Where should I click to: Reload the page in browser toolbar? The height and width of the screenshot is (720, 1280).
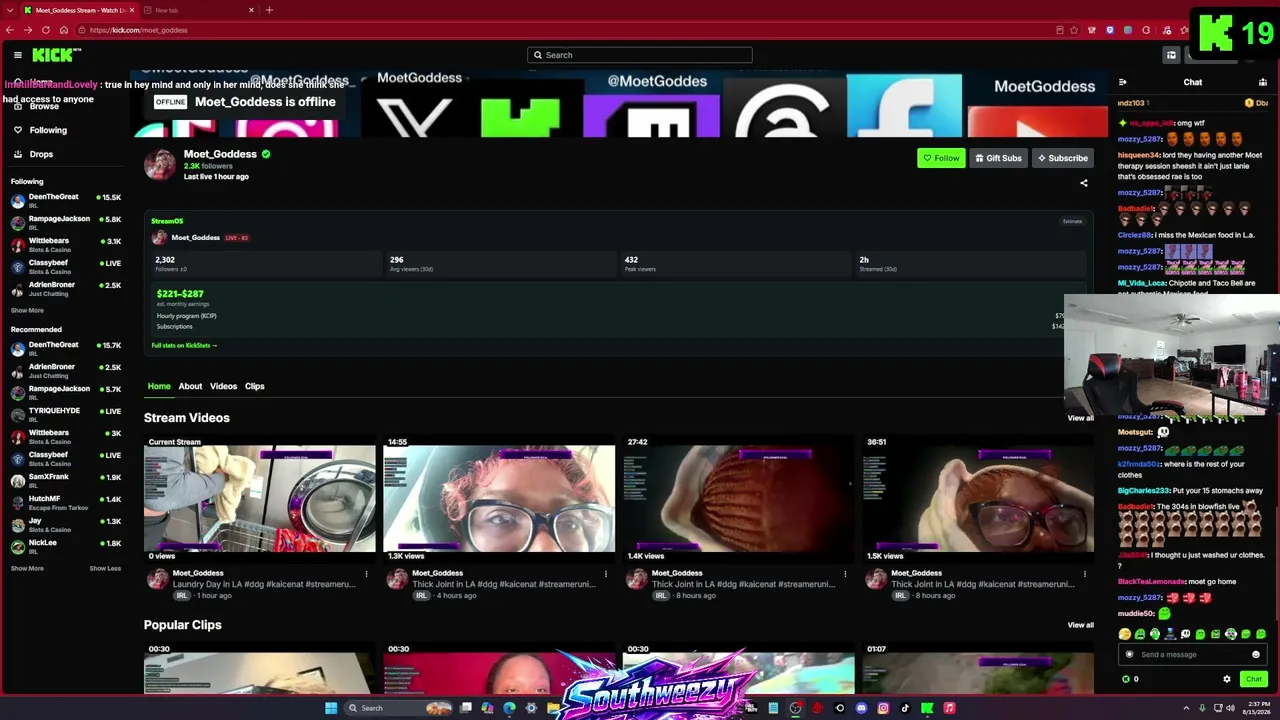click(46, 30)
